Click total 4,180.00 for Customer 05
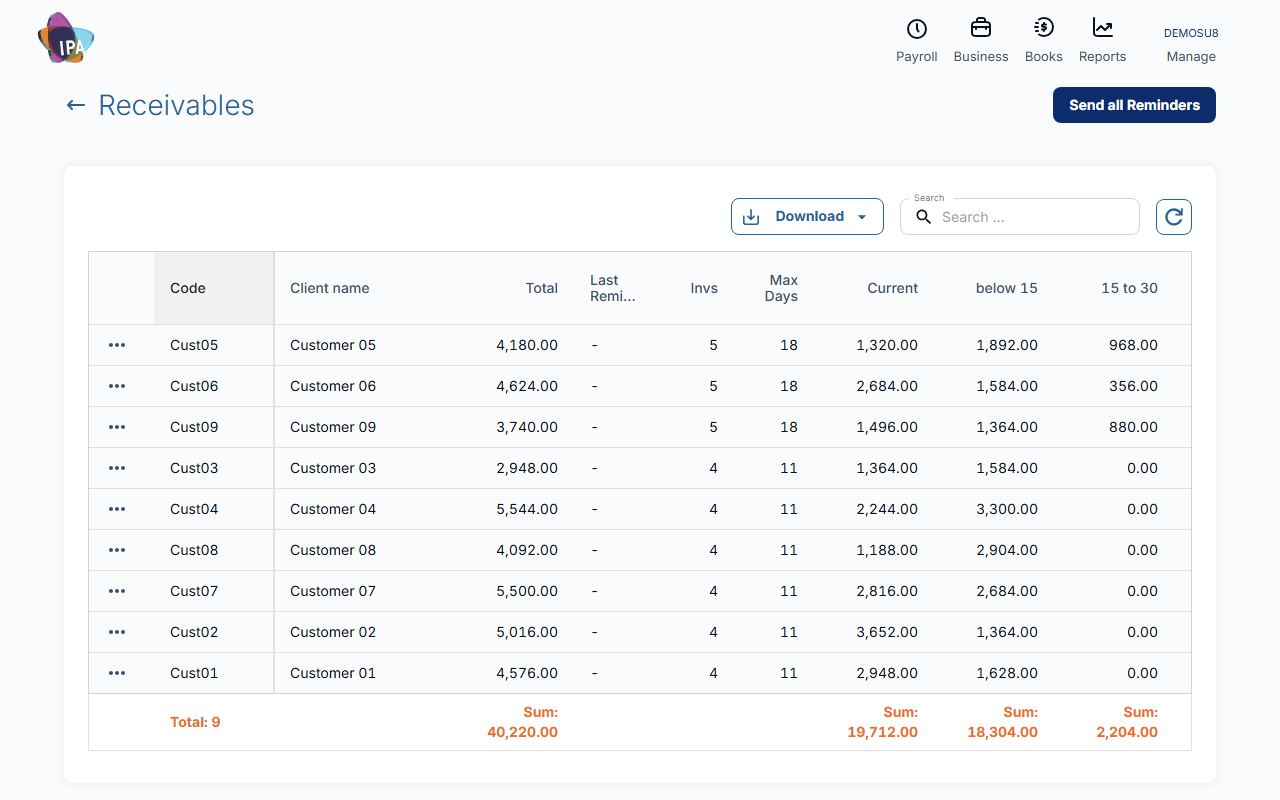The image size is (1280, 800). 527,345
